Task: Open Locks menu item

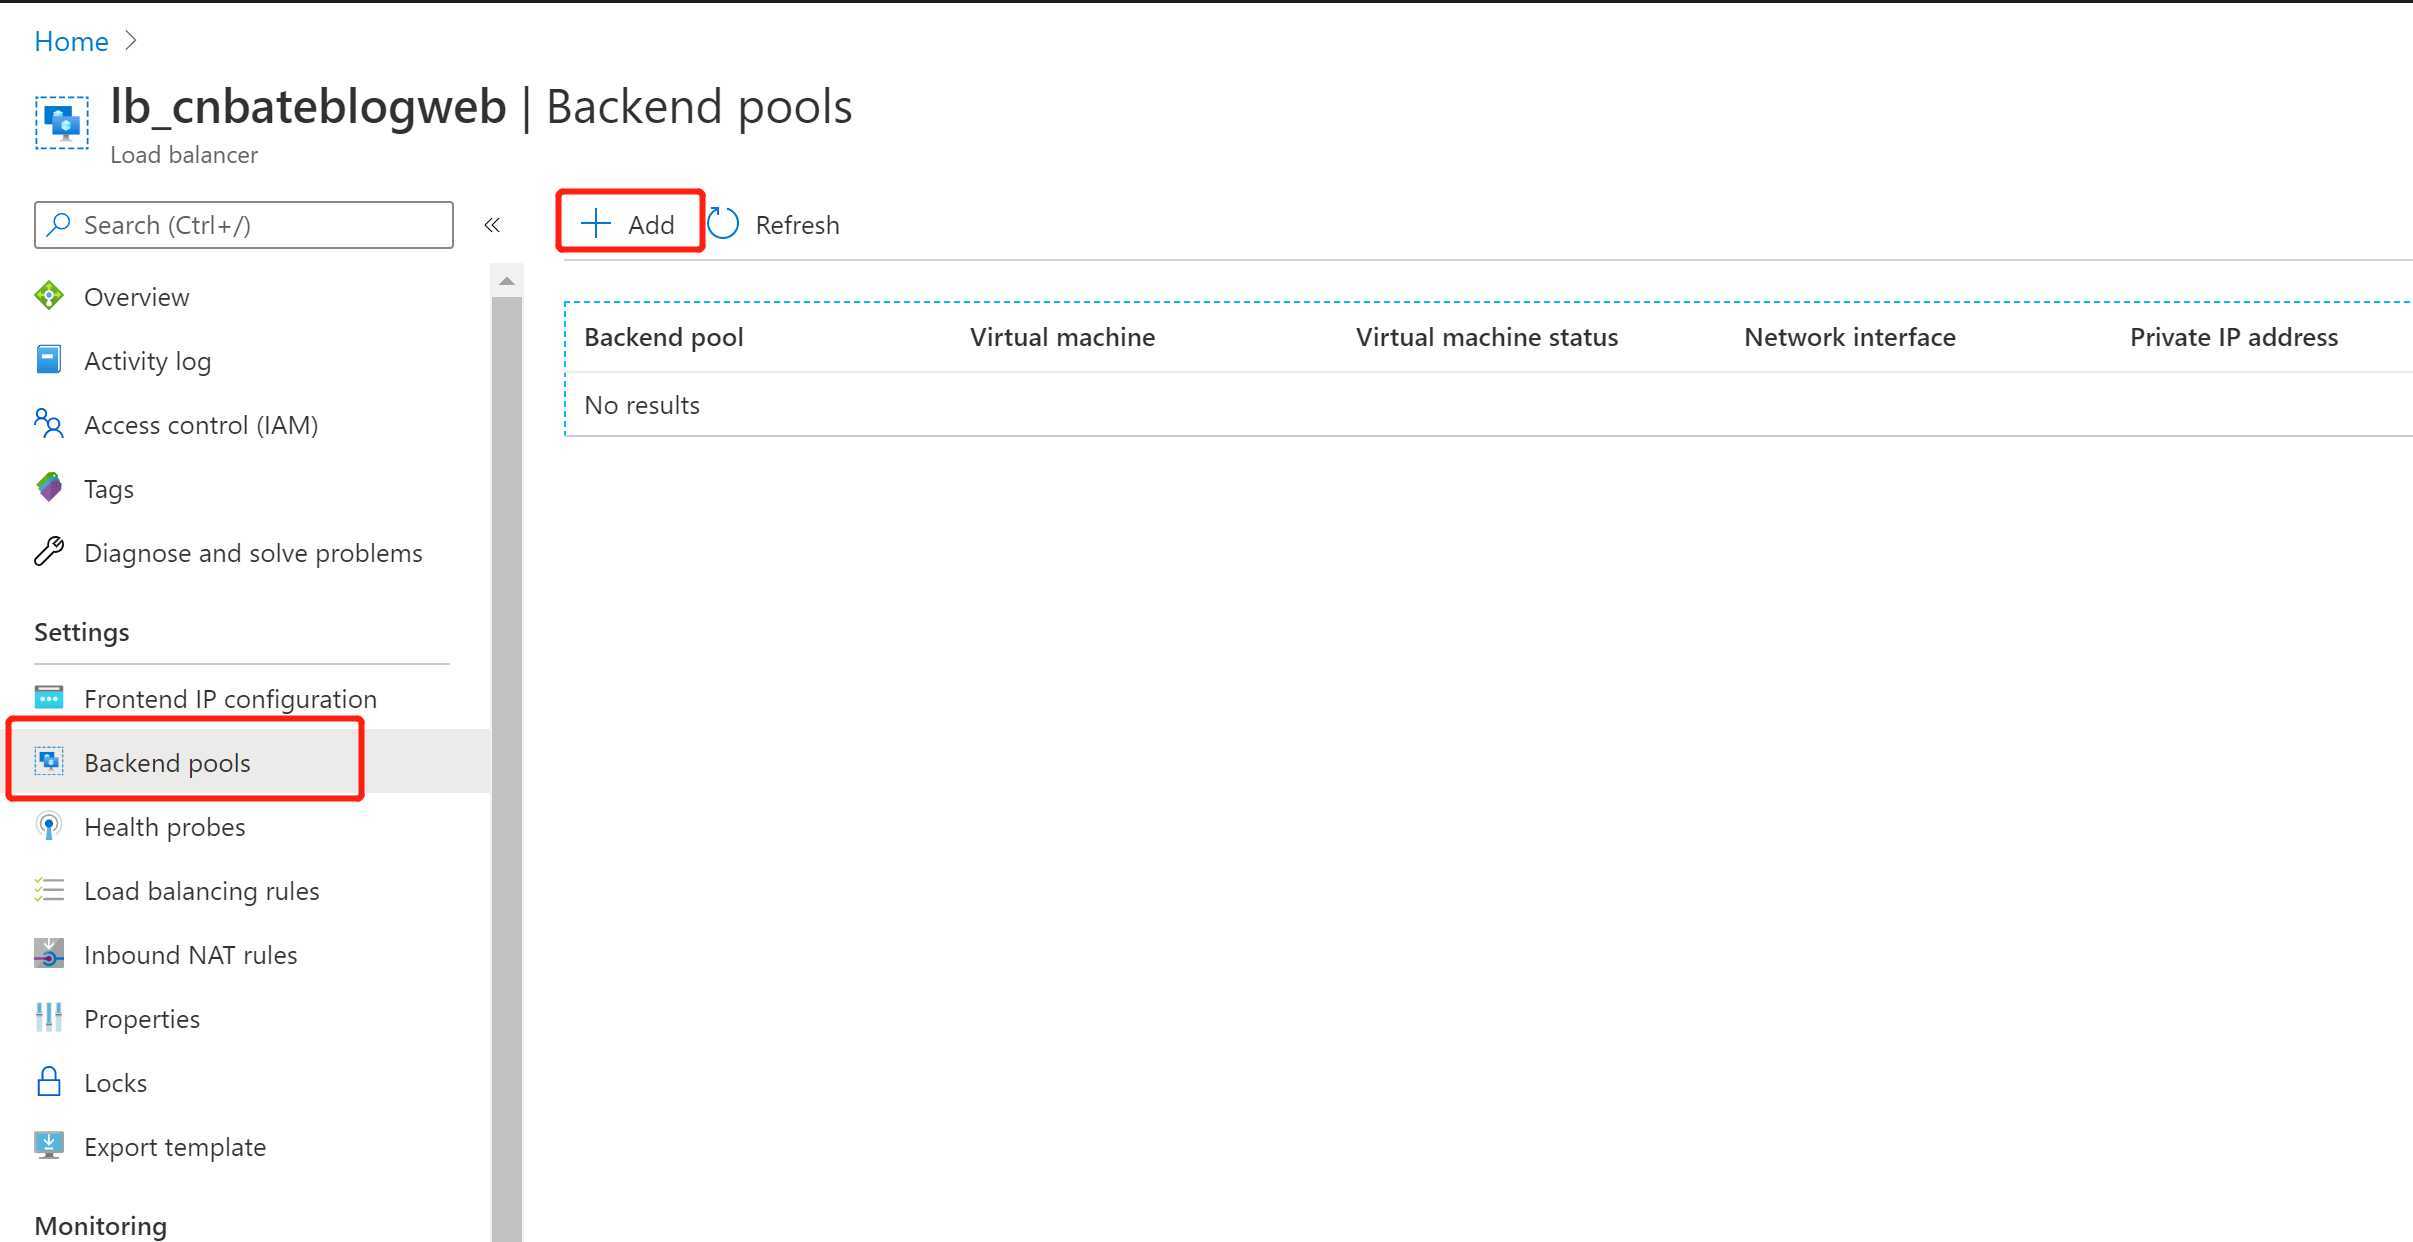Action: pos(115,1083)
